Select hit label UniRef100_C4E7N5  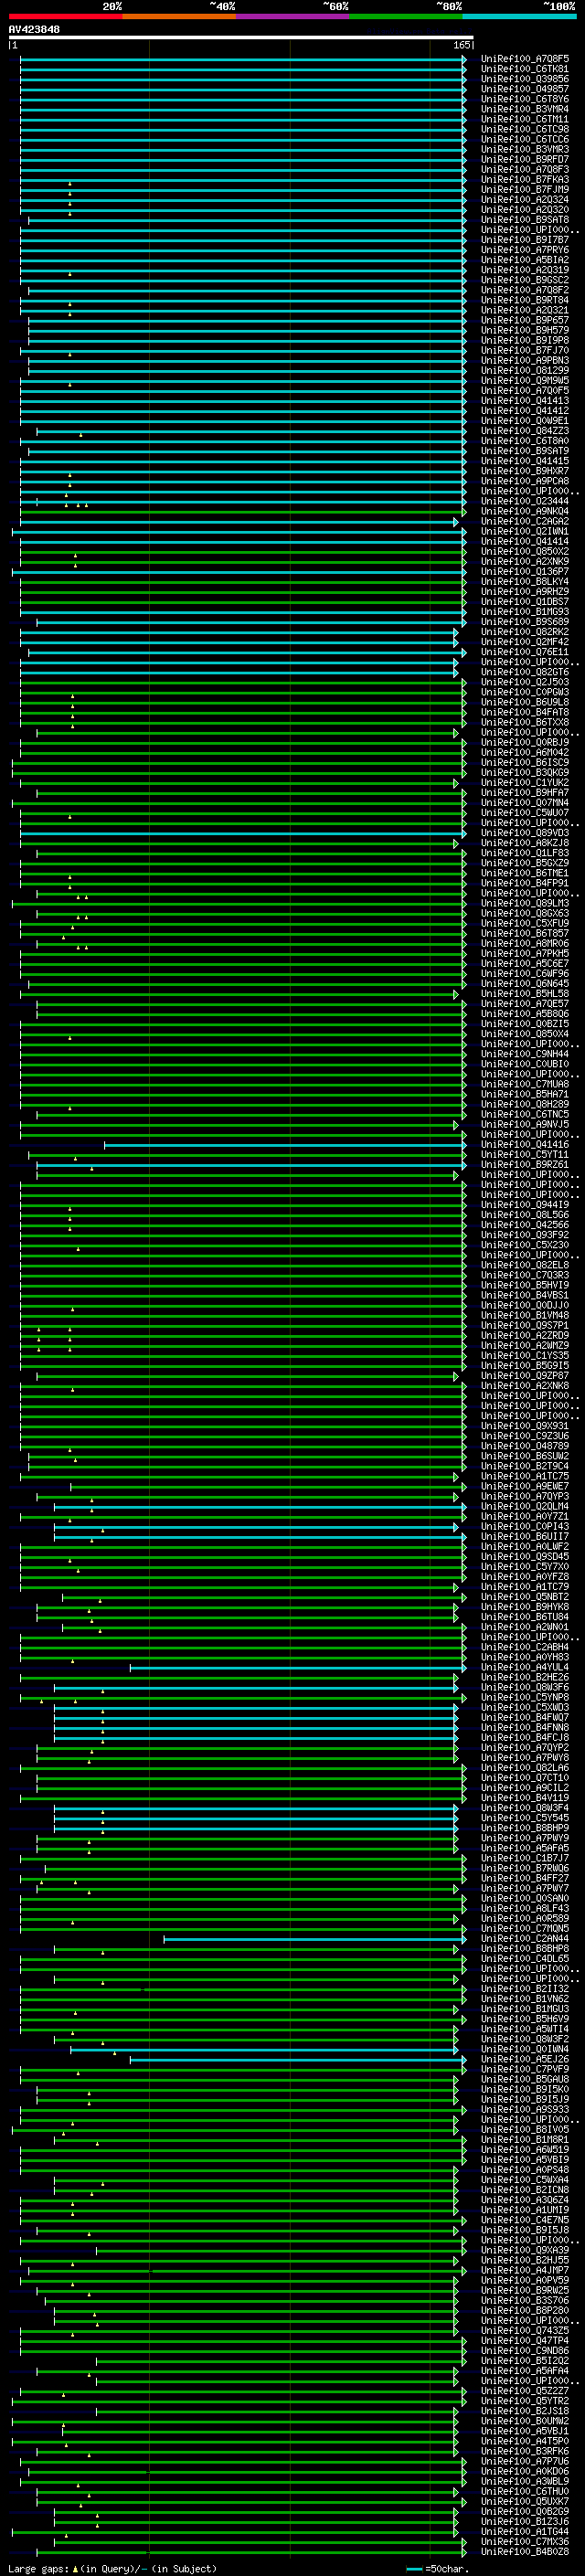[525, 2219]
